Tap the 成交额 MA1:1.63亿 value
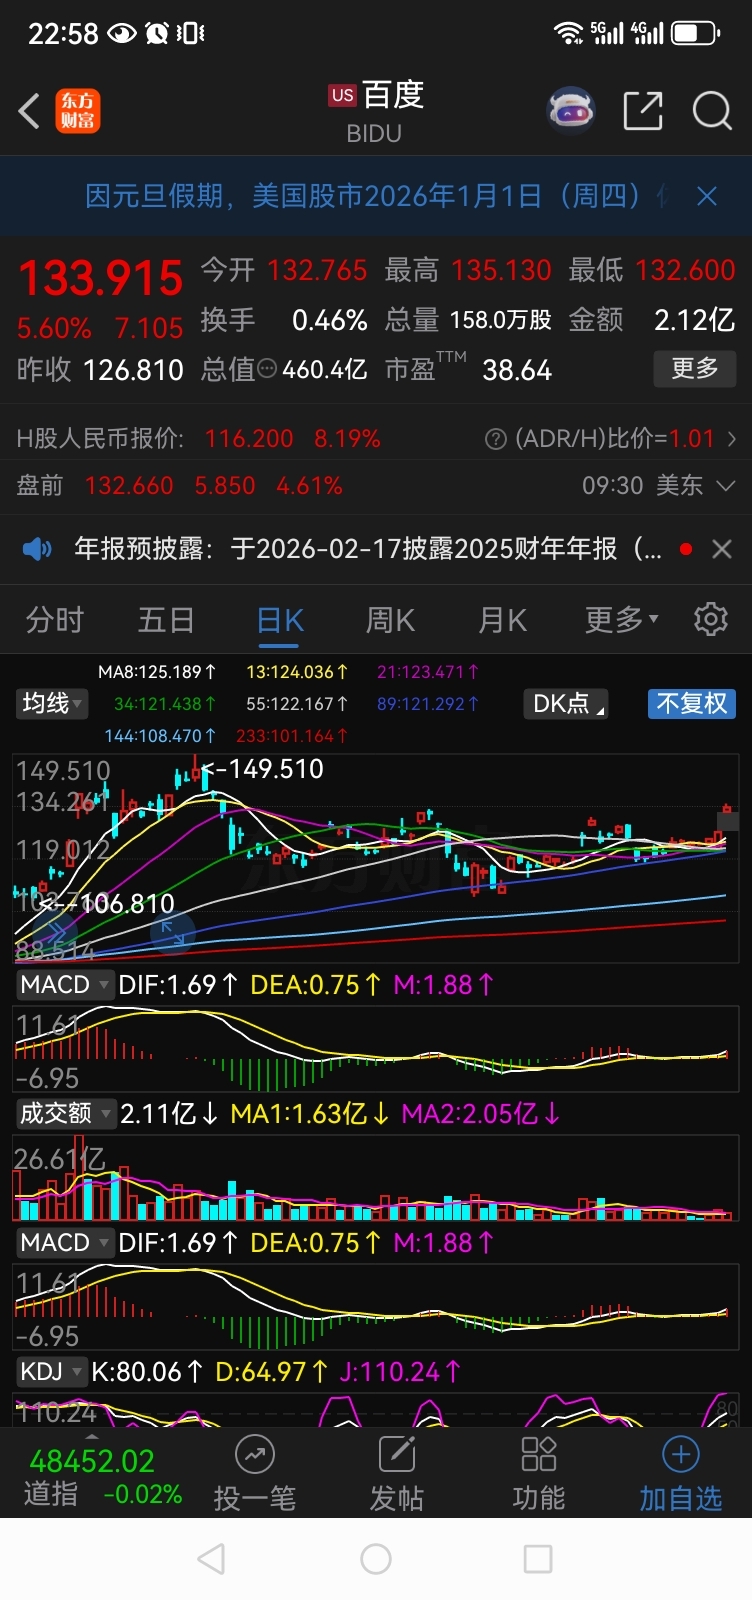This screenshot has width=752, height=1600. [x=309, y=1113]
